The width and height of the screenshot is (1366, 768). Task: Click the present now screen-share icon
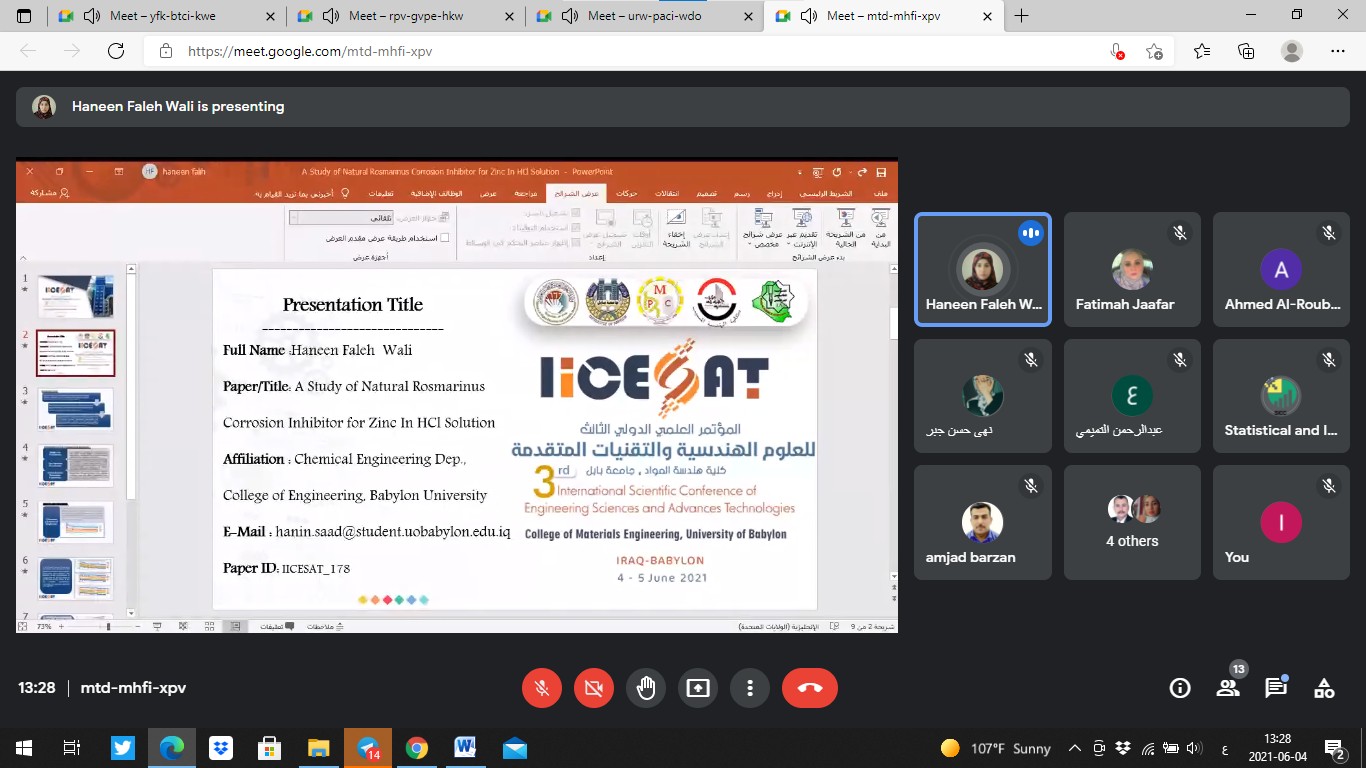[x=698, y=688]
